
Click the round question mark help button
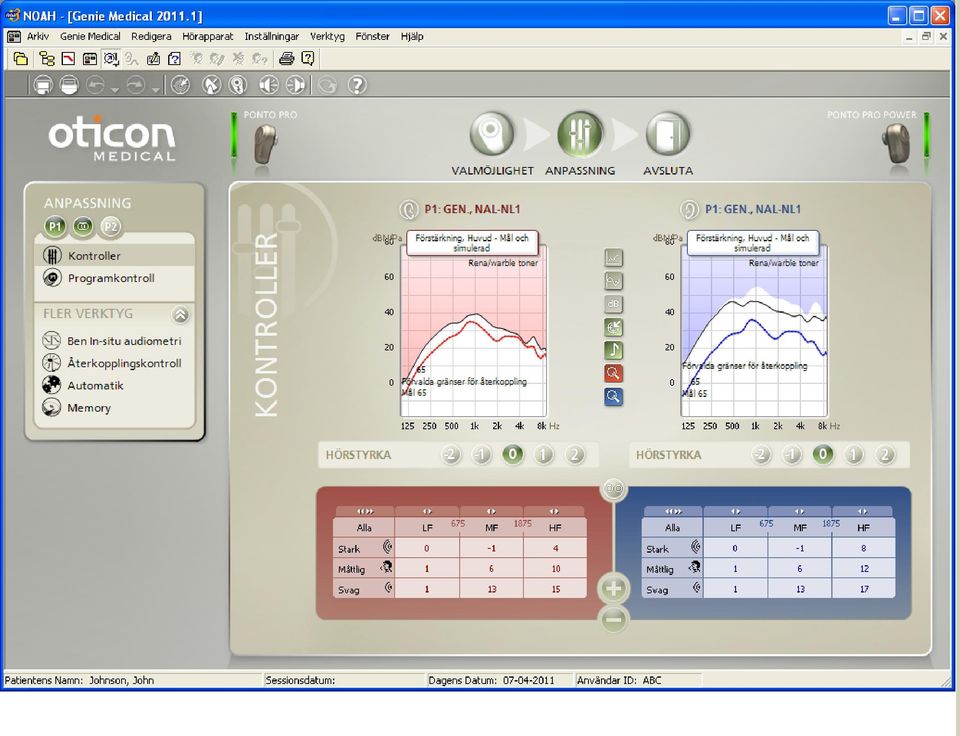(357, 84)
